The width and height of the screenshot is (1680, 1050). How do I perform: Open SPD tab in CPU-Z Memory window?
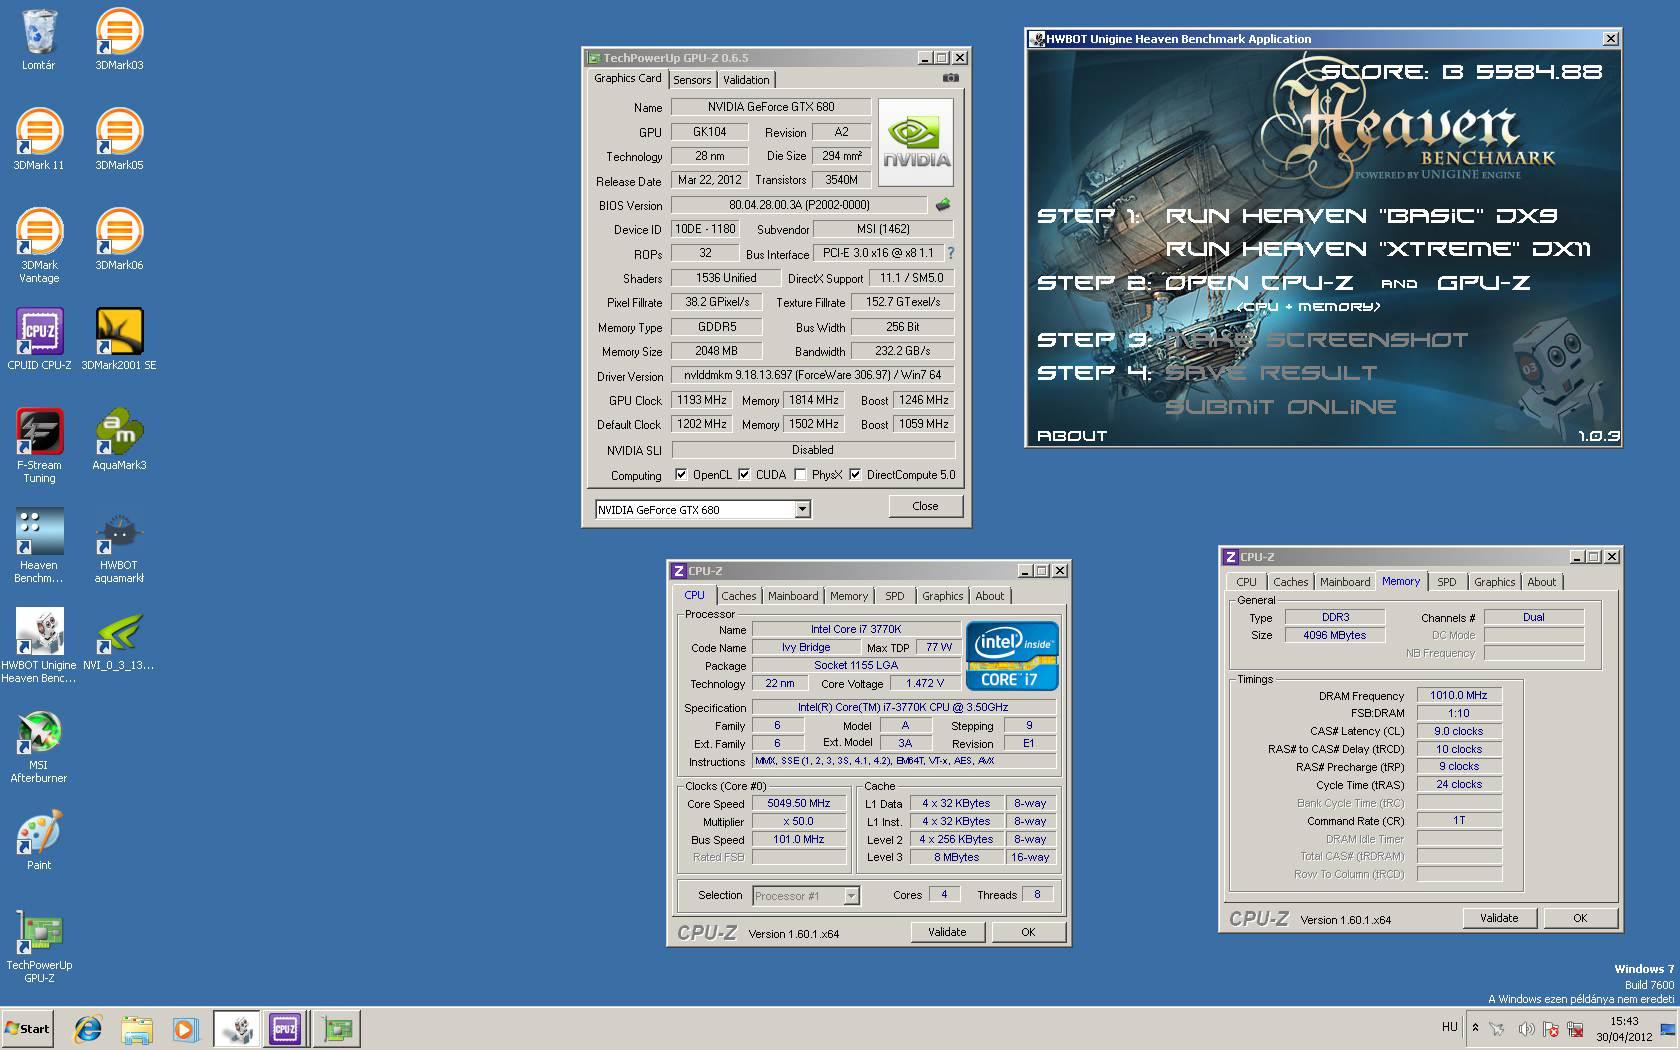pyautogui.click(x=1447, y=582)
